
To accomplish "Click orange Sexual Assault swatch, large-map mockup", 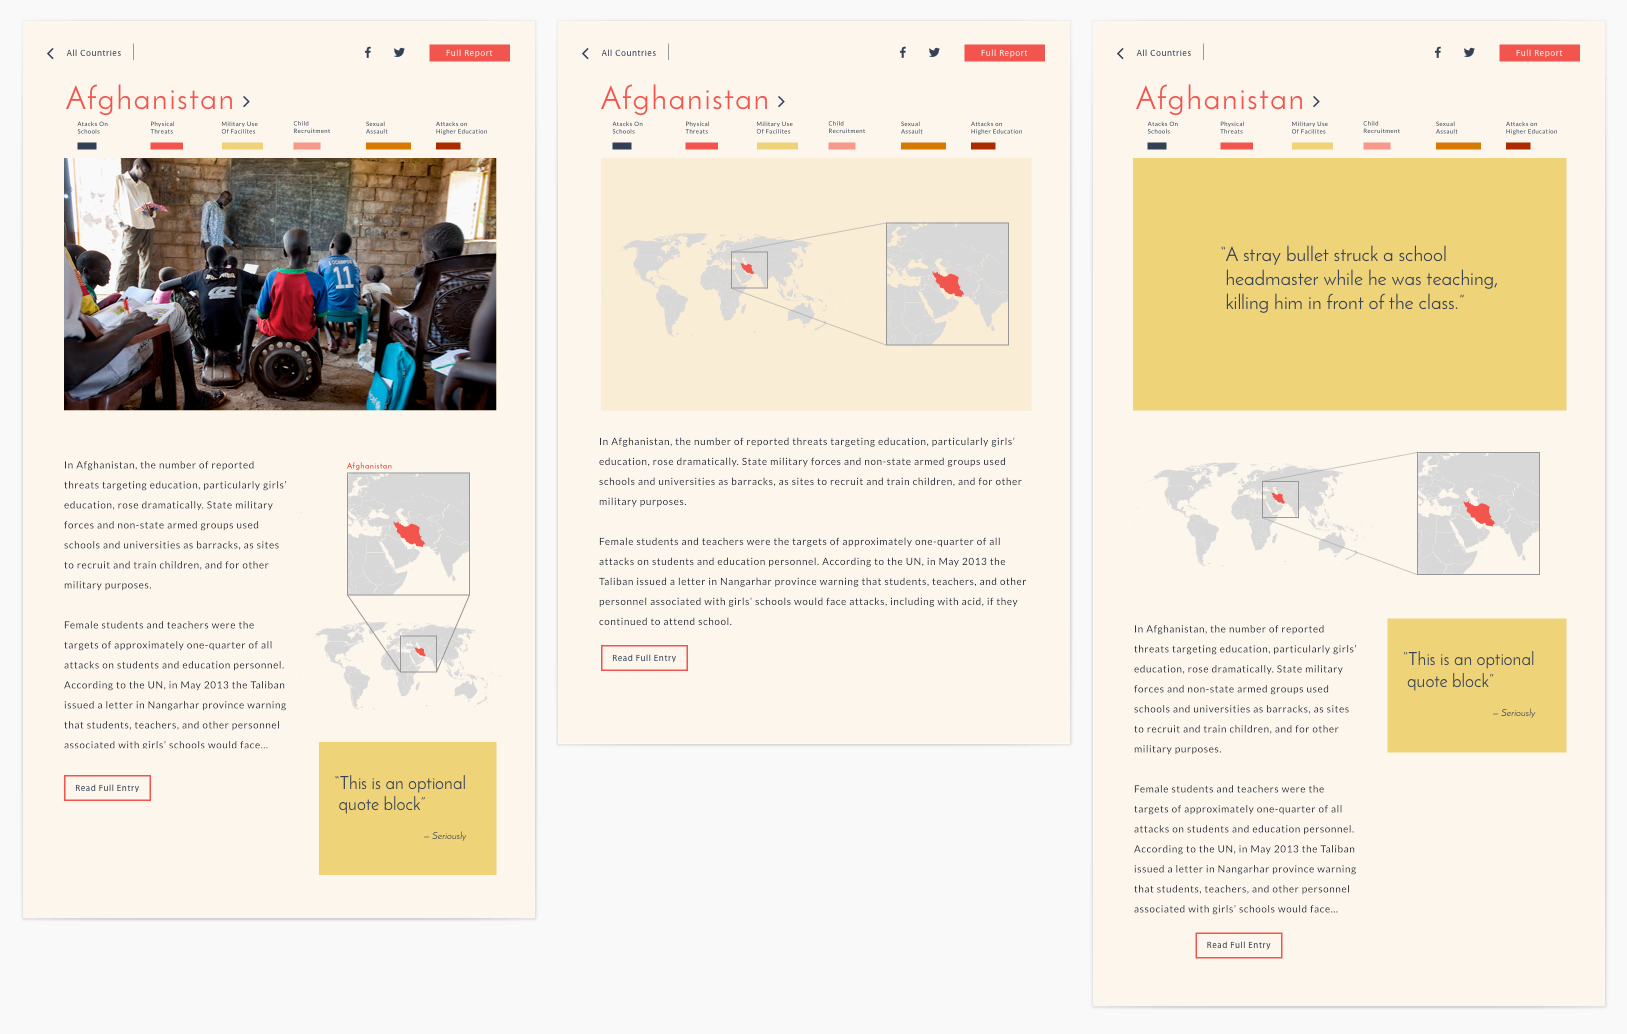I will tap(923, 146).
